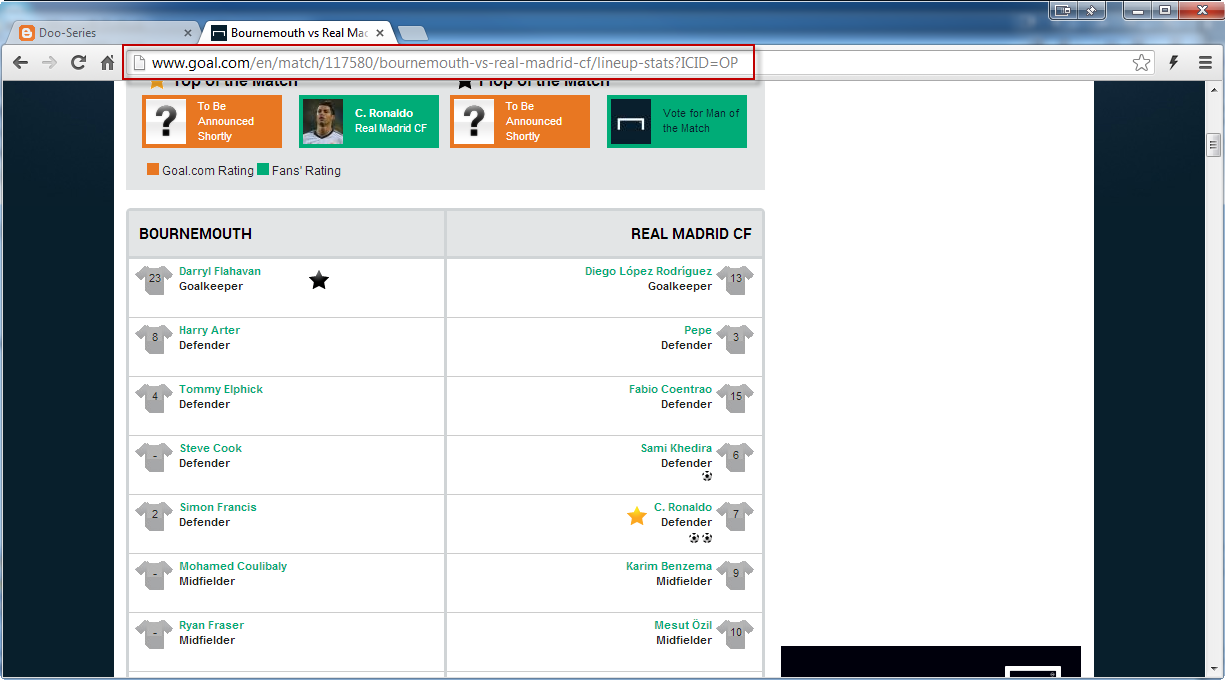Close the Doo-Series tab

click(x=187, y=33)
